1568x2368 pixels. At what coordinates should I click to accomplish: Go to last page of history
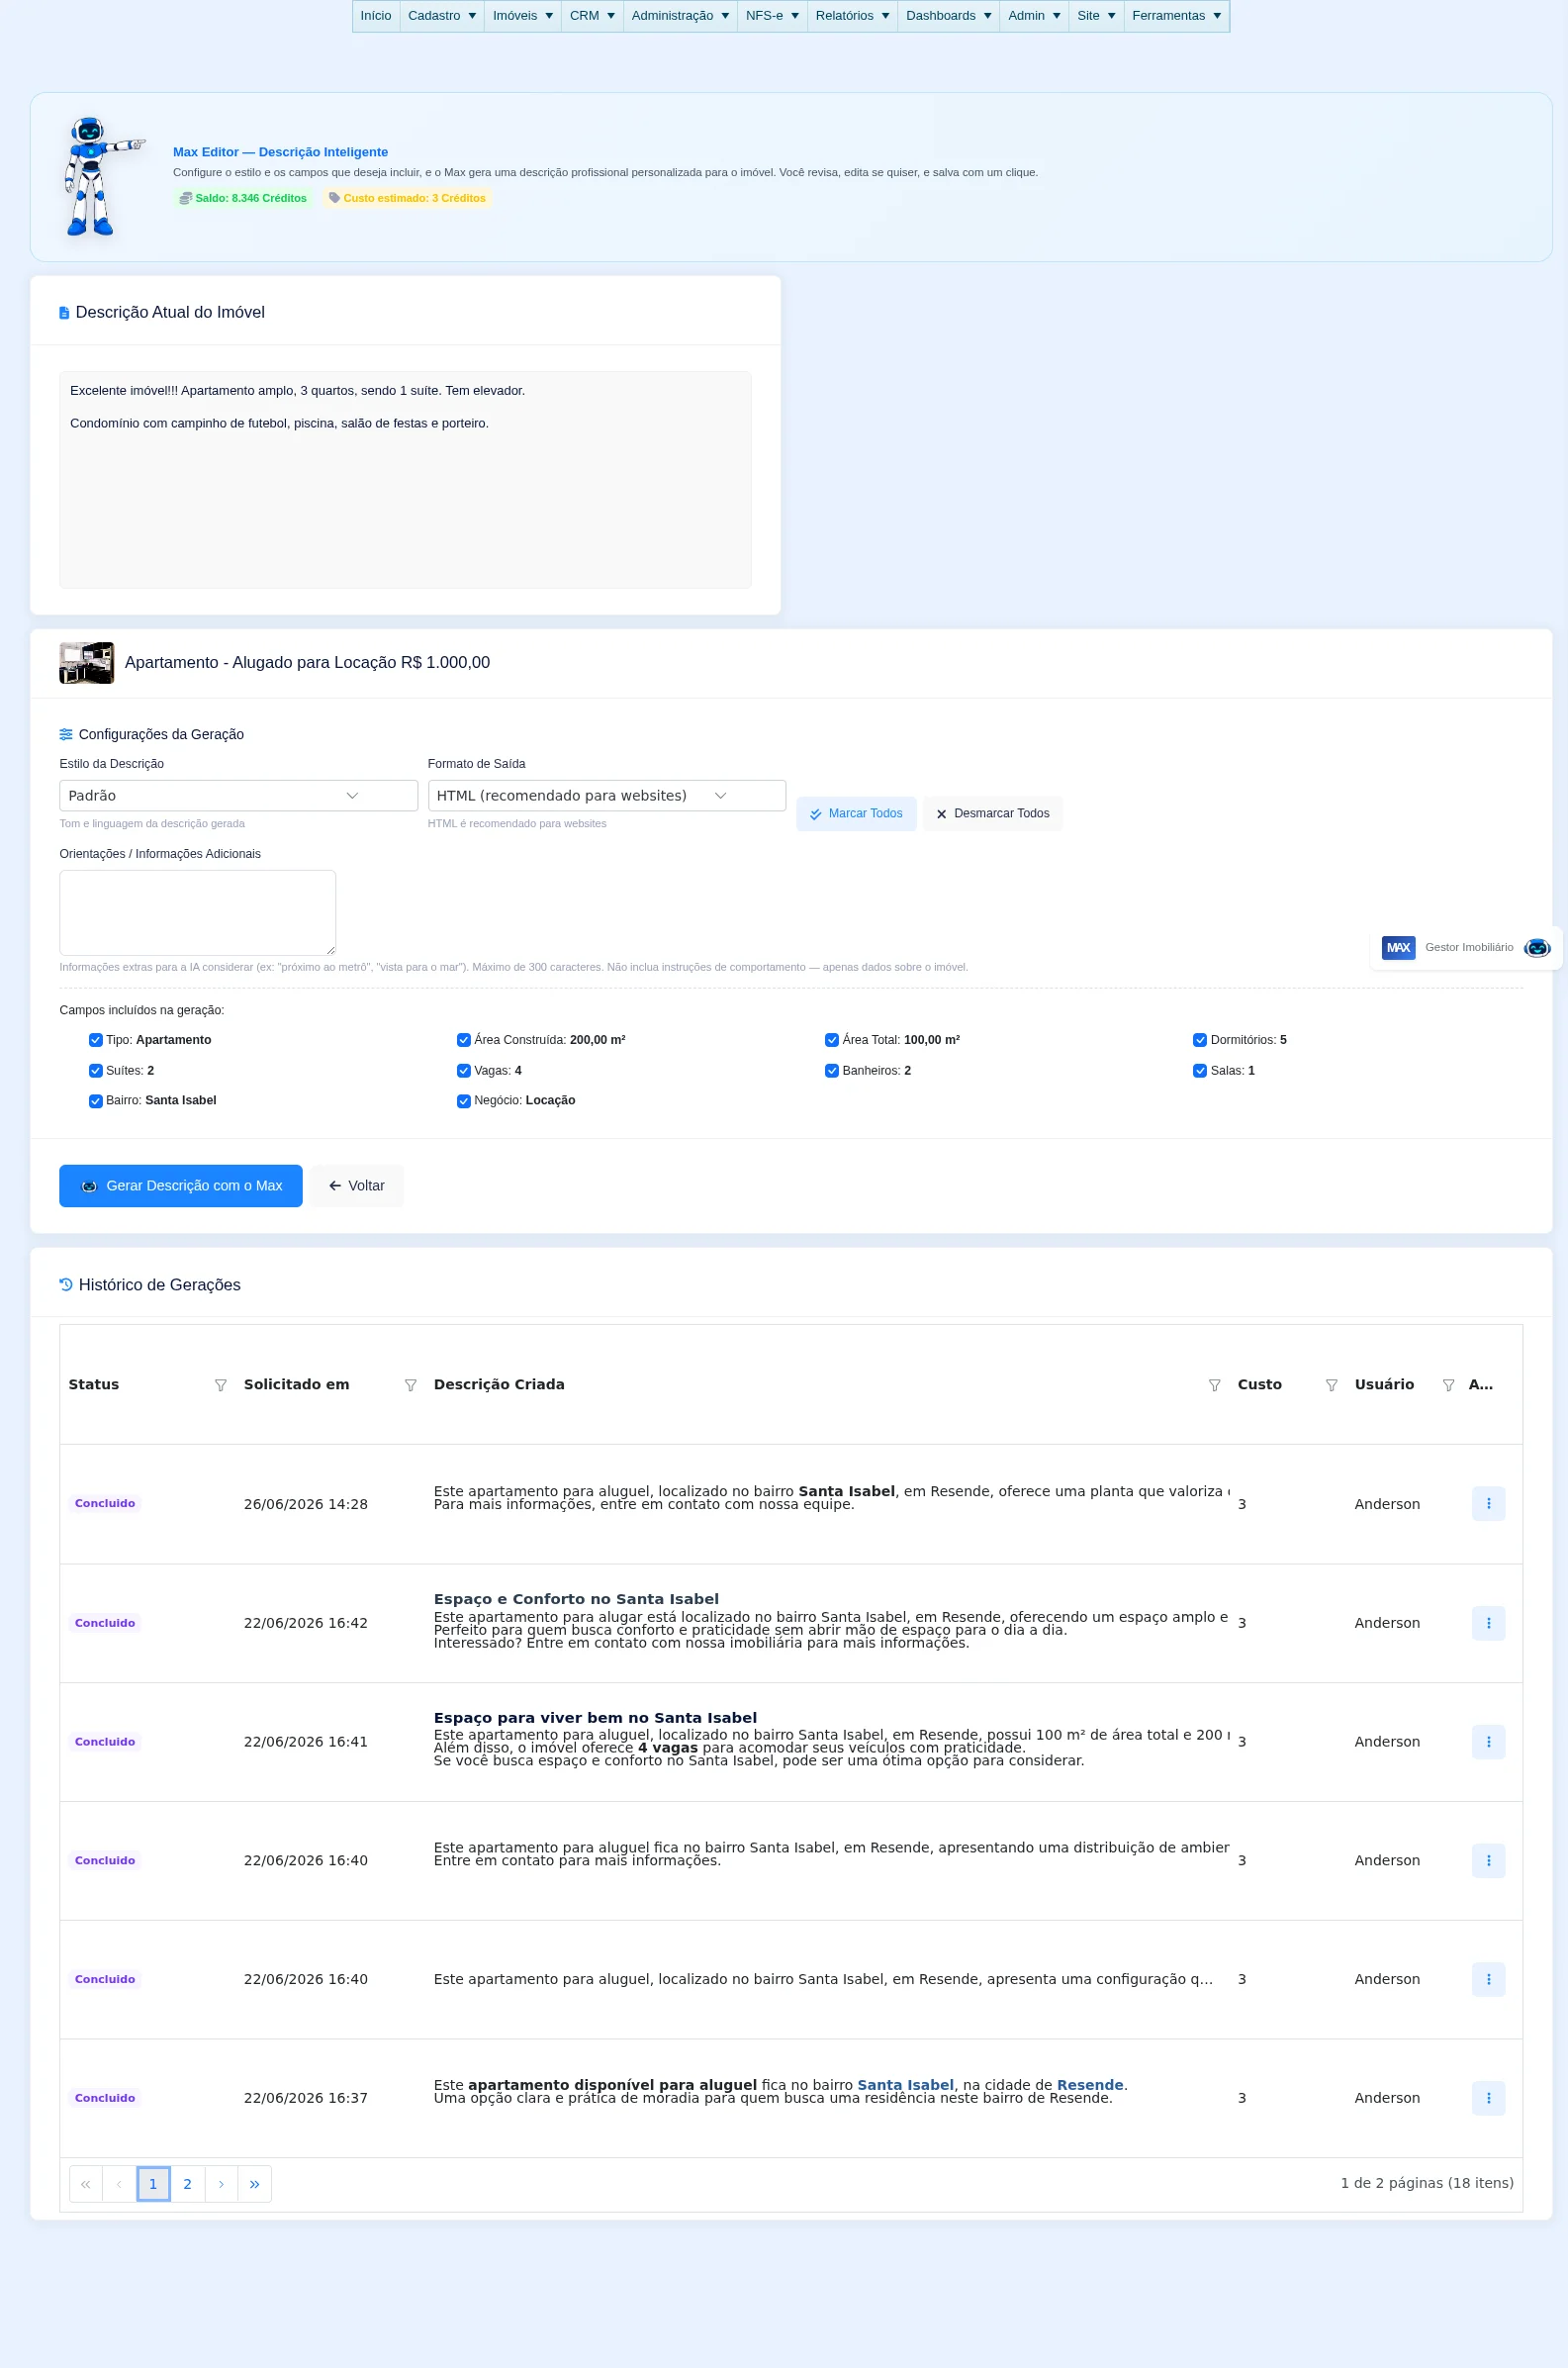(x=254, y=2184)
